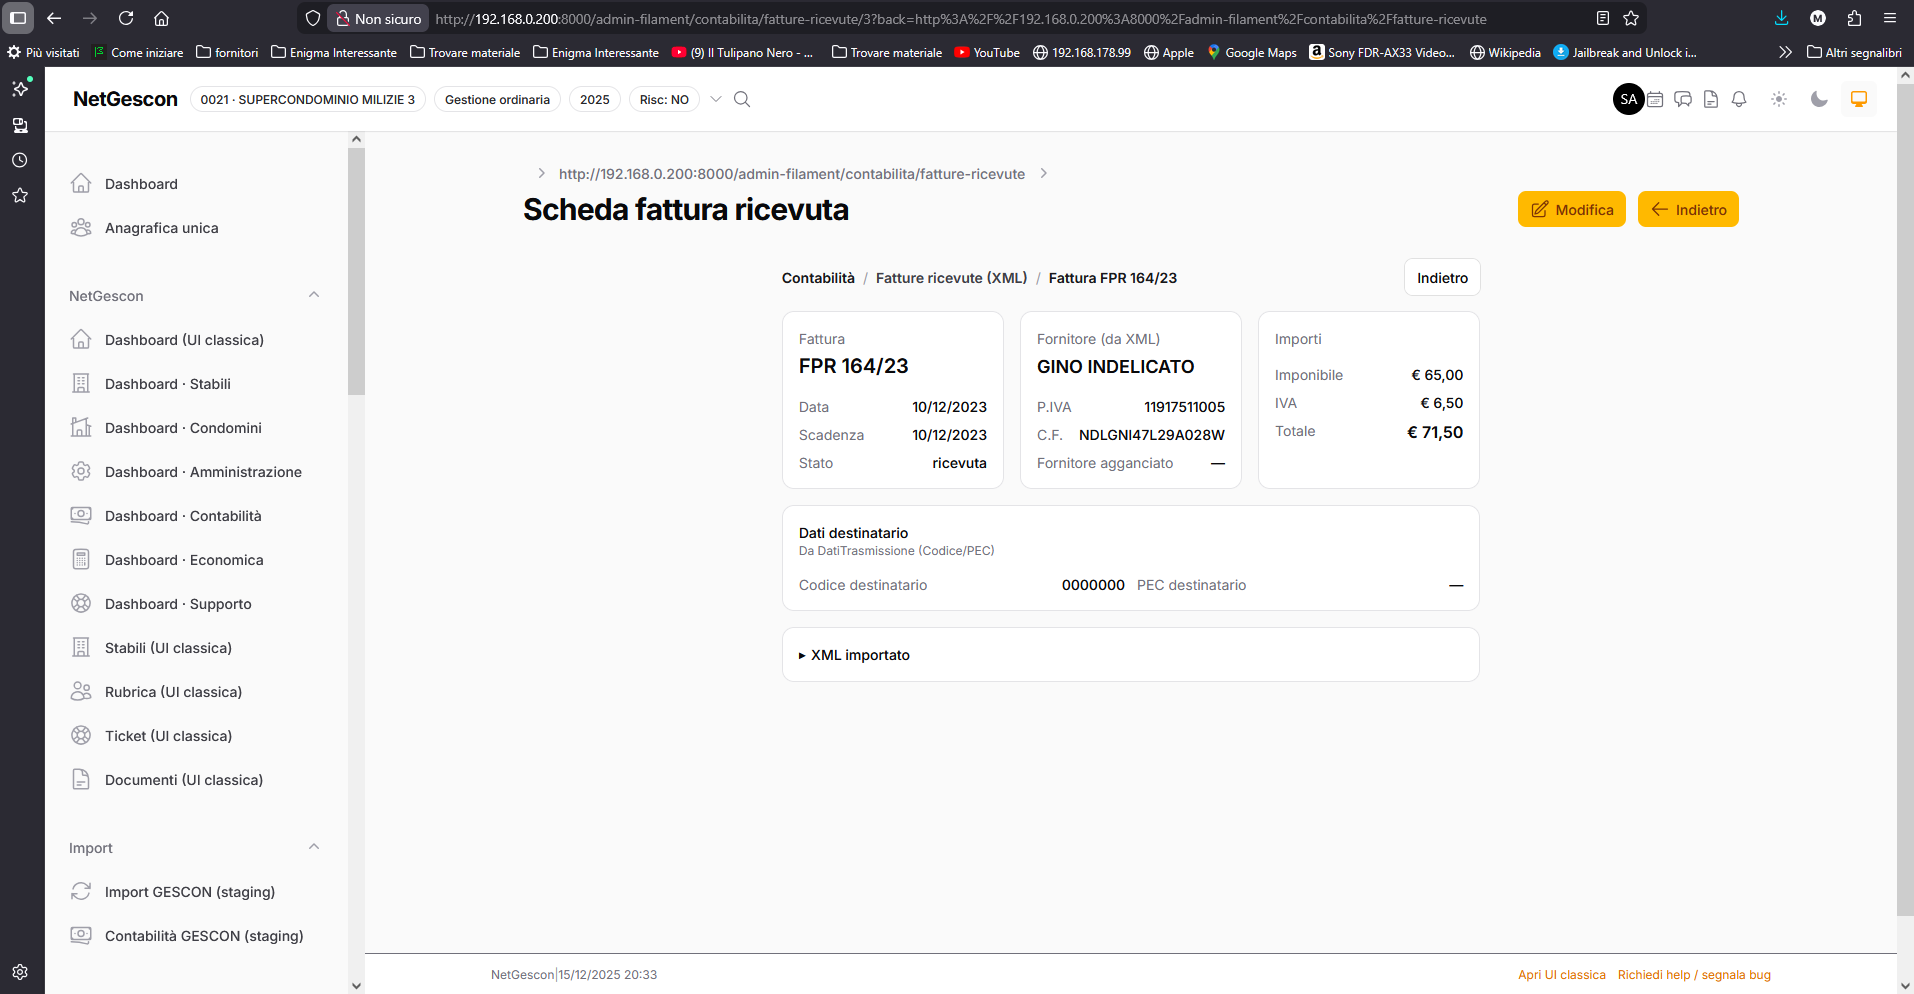Open the calendar icon in the top bar

pyautogui.click(x=1655, y=99)
